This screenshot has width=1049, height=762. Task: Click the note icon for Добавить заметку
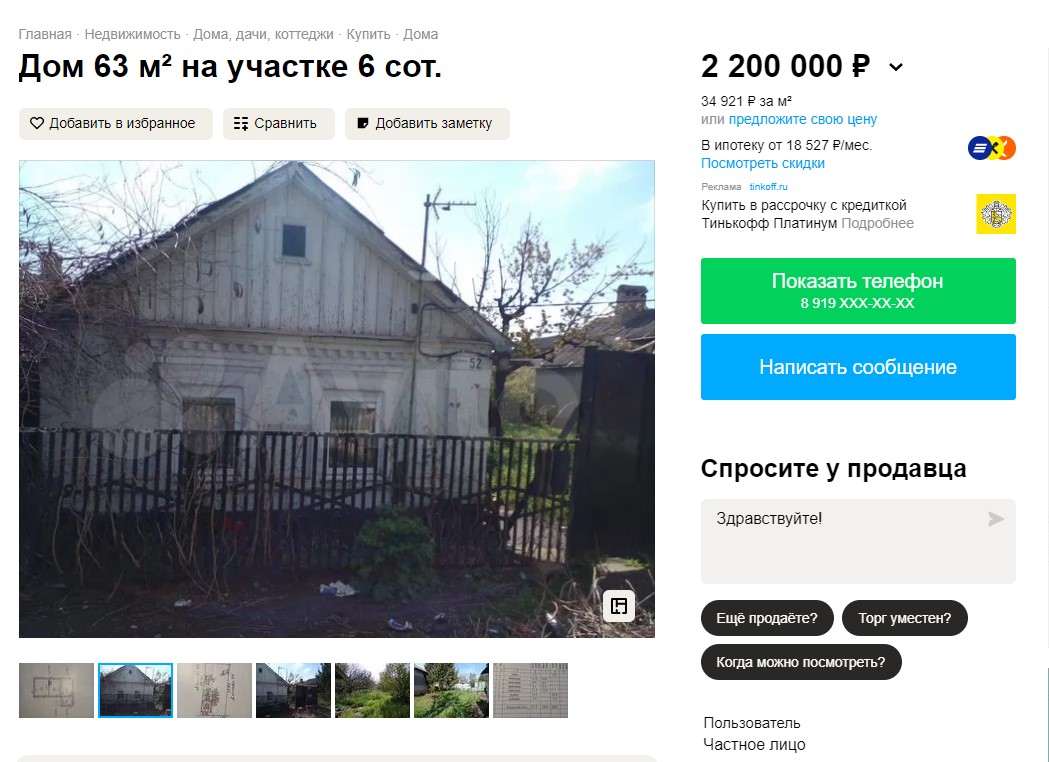[363, 123]
